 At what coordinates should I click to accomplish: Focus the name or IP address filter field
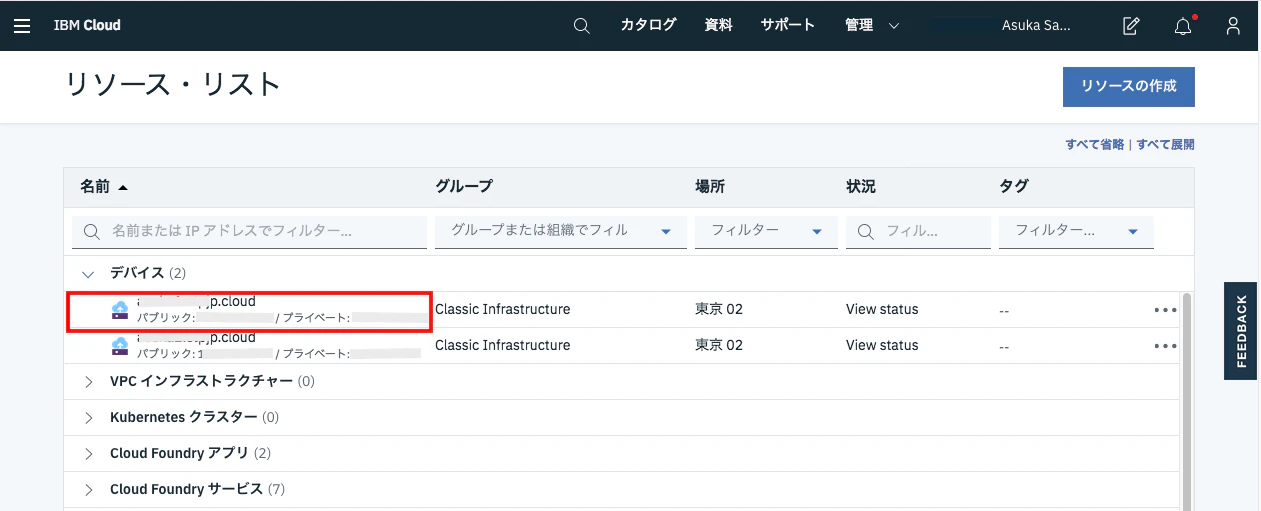point(250,231)
